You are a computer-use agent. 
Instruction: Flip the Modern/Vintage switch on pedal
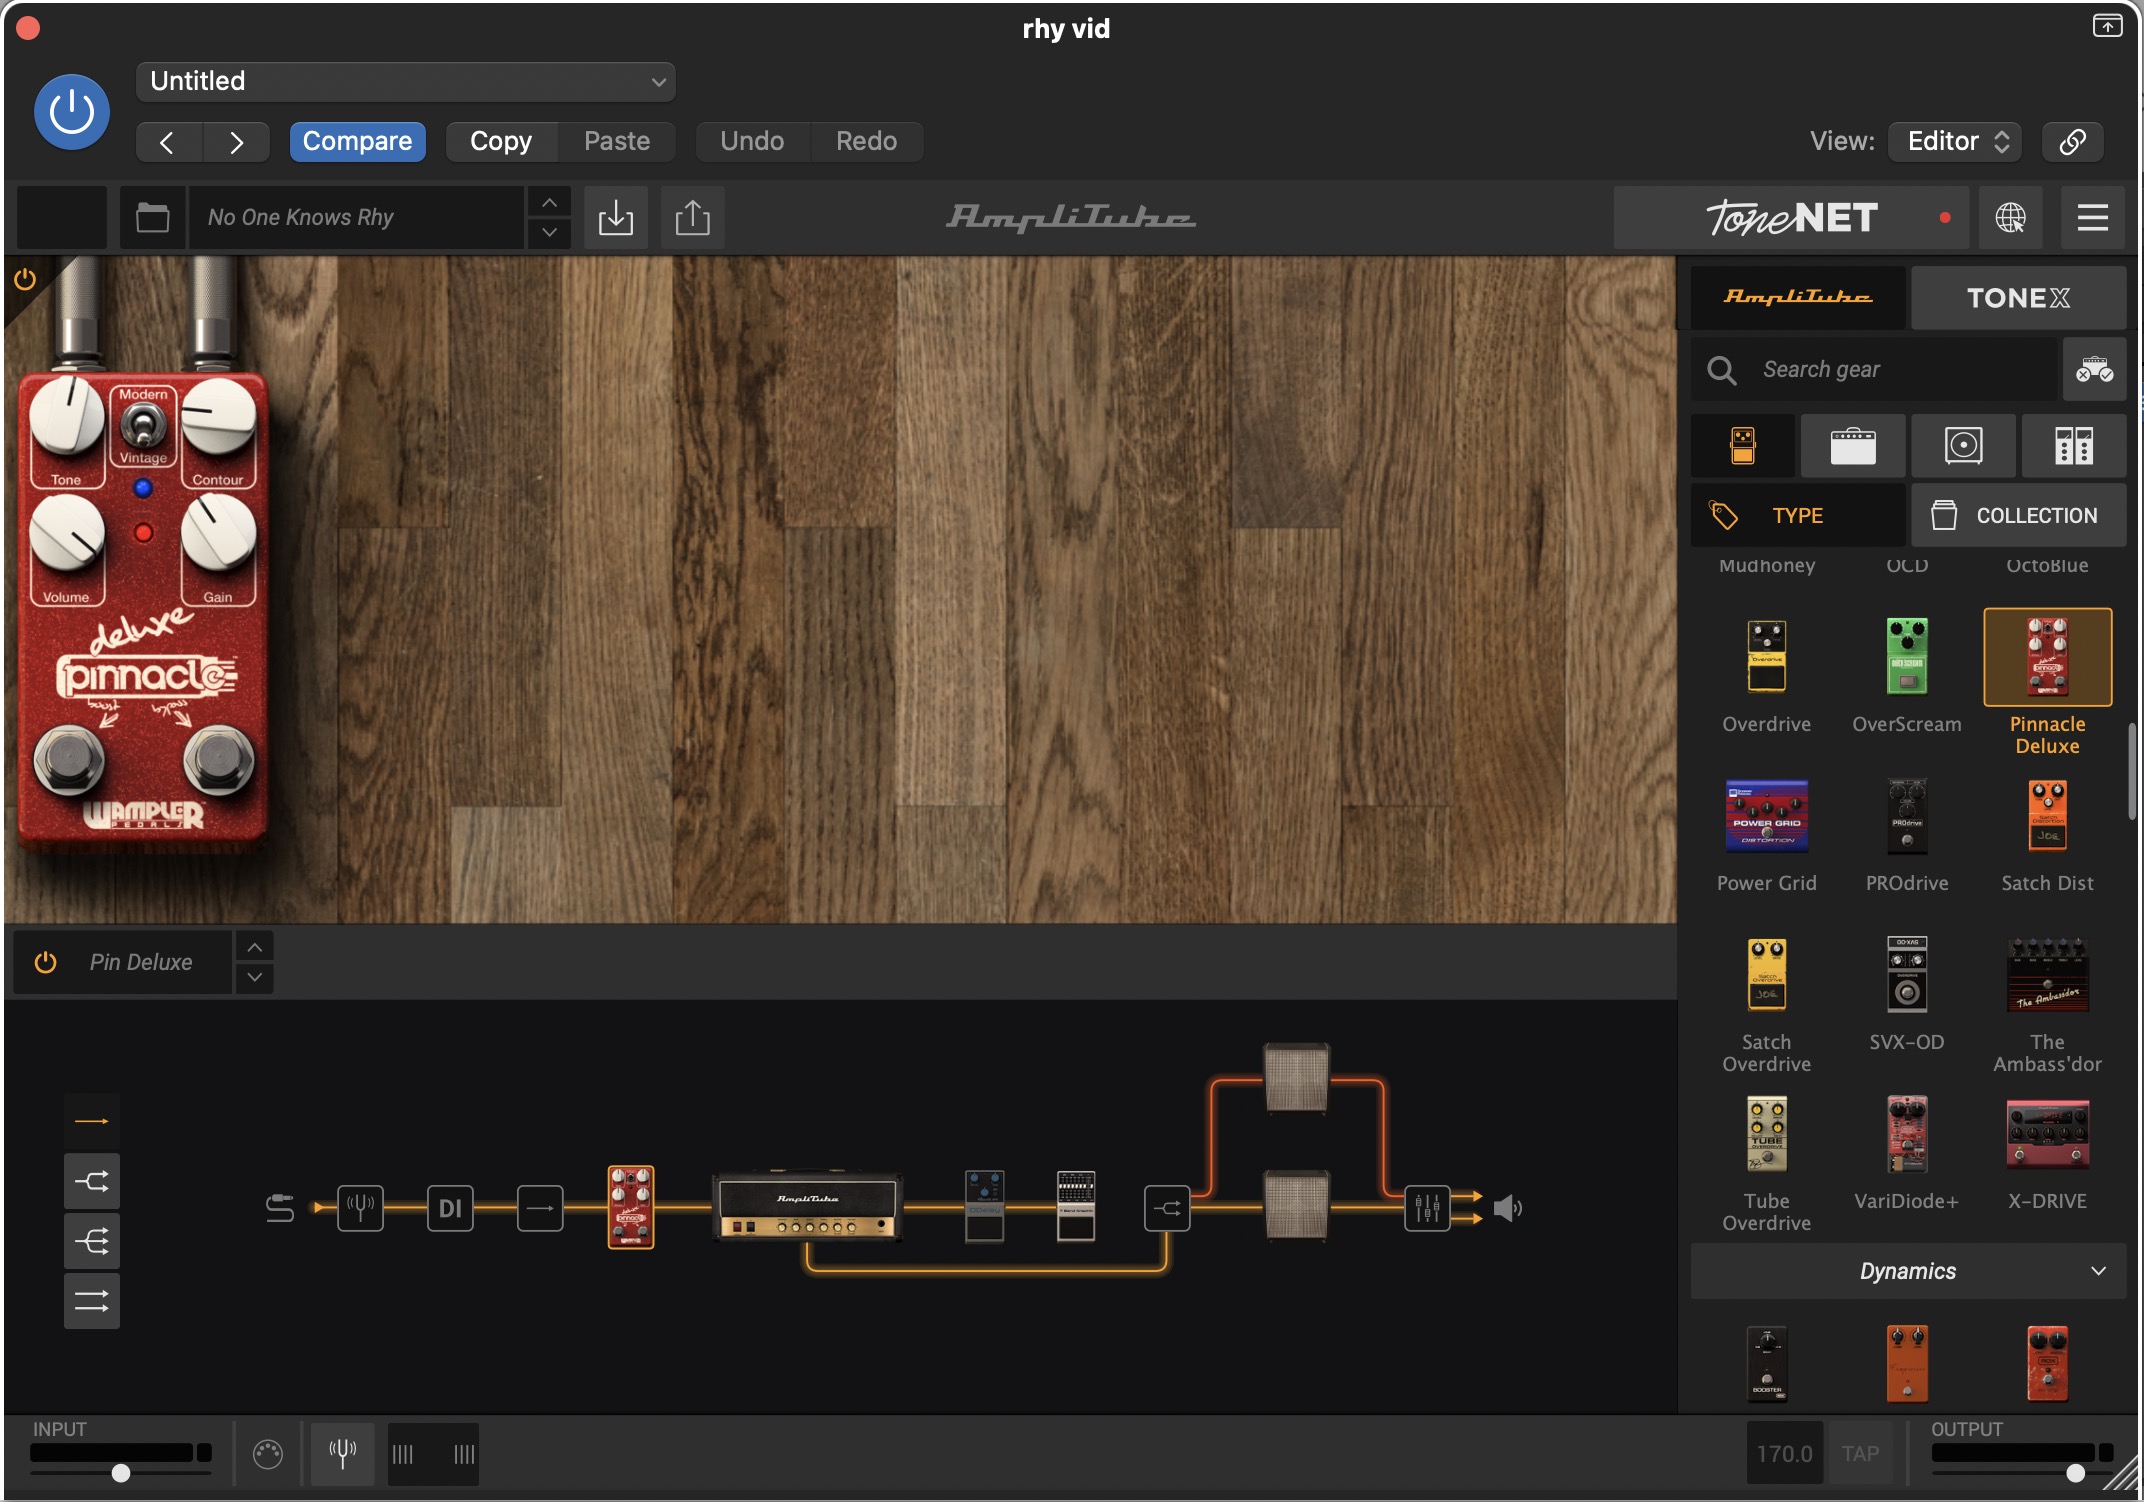click(x=143, y=427)
